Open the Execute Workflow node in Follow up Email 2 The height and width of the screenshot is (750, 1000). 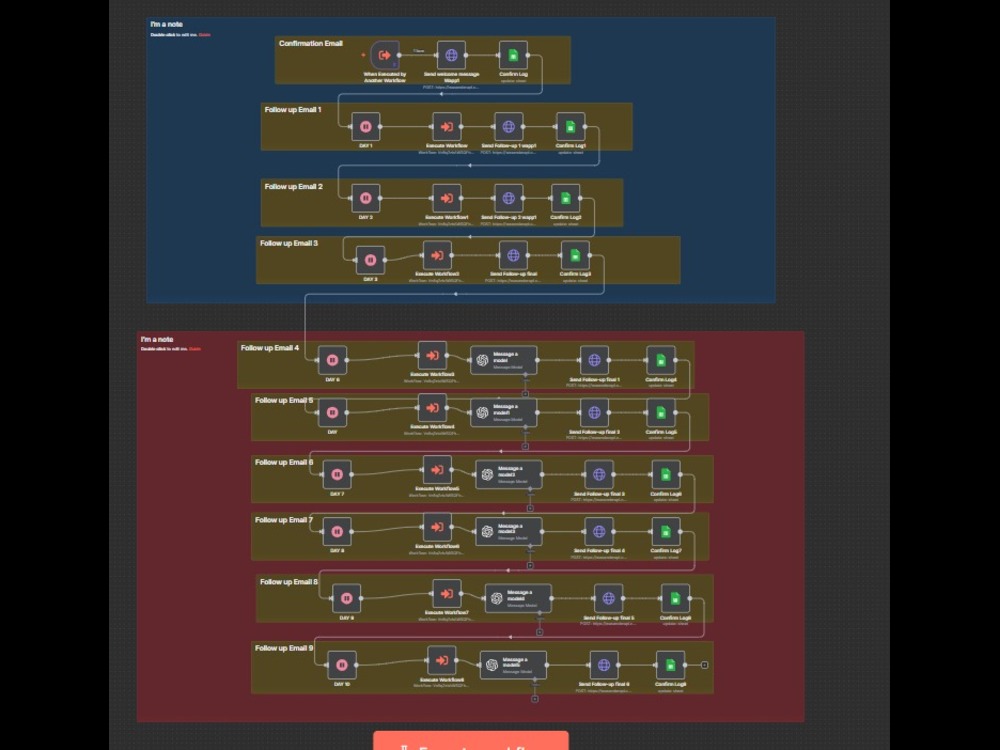point(446,198)
